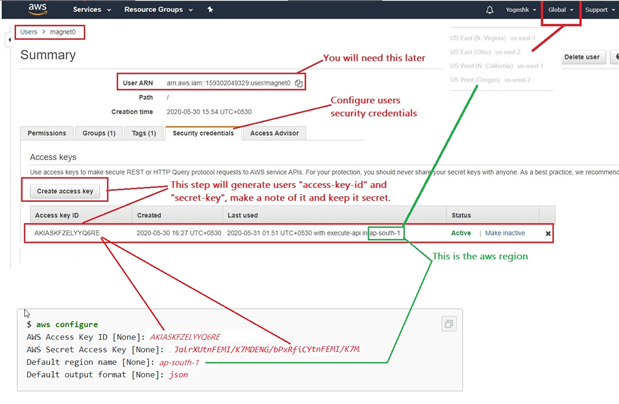Switch to the Tags (1) tab

pos(144,133)
